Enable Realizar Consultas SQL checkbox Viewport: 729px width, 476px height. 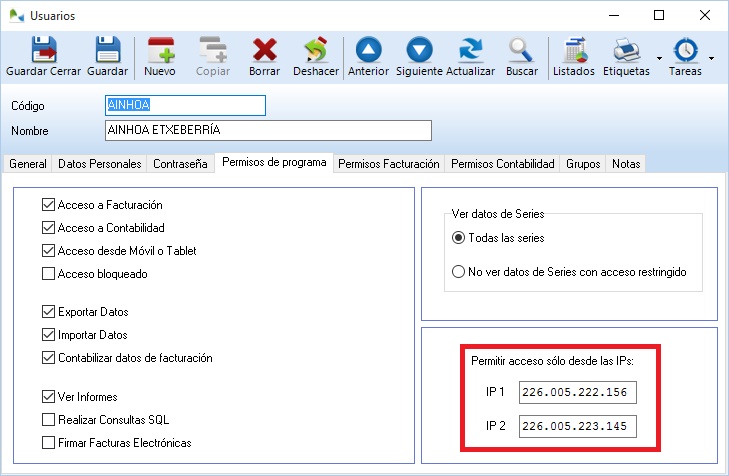coord(49,419)
